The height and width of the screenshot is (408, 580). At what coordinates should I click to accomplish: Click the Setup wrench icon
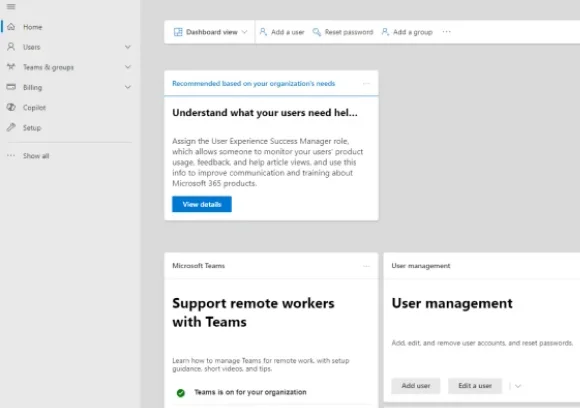pos(11,127)
